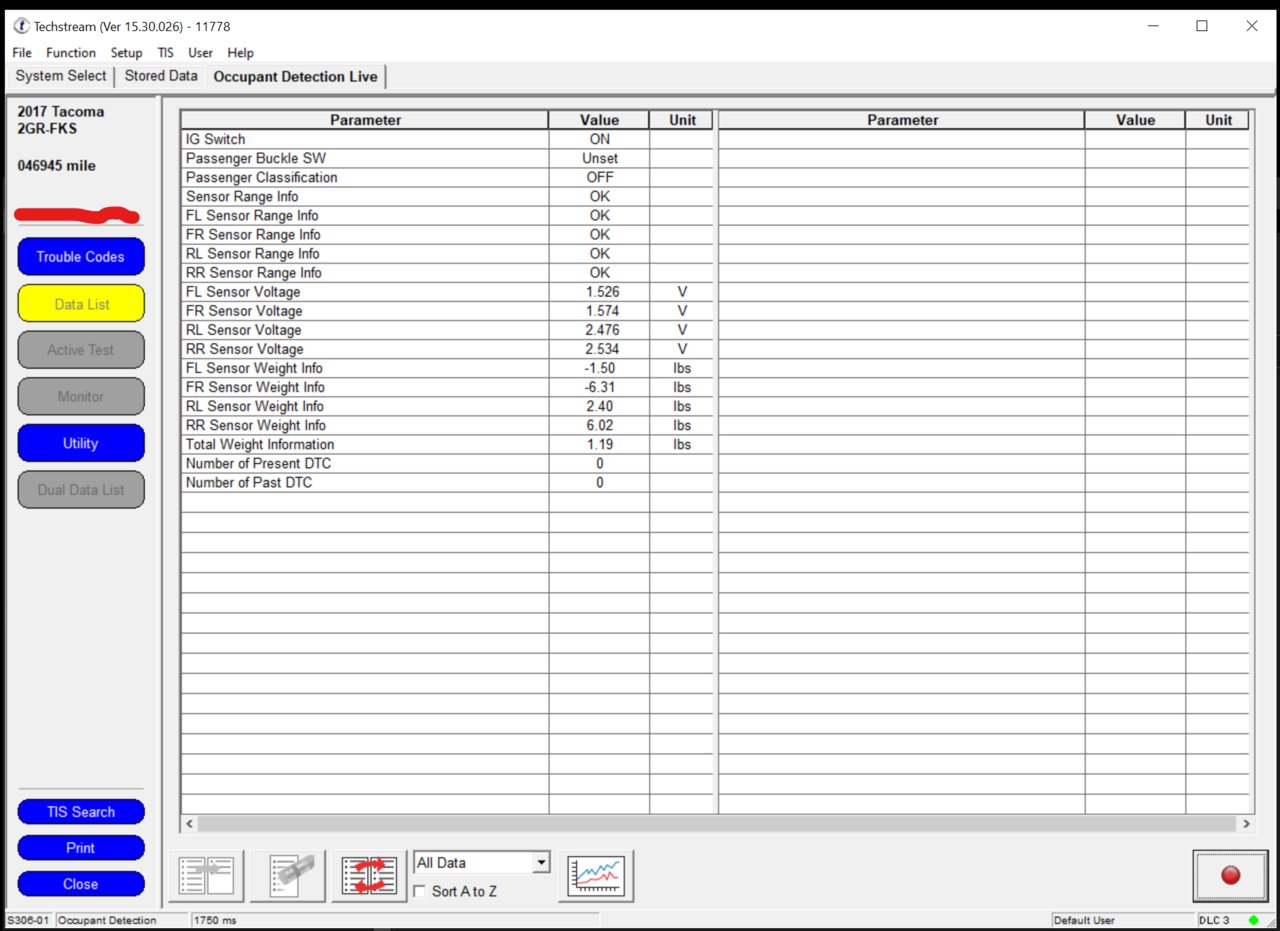Click the left Parameter column header
This screenshot has height=931, width=1280.
(x=365, y=120)
